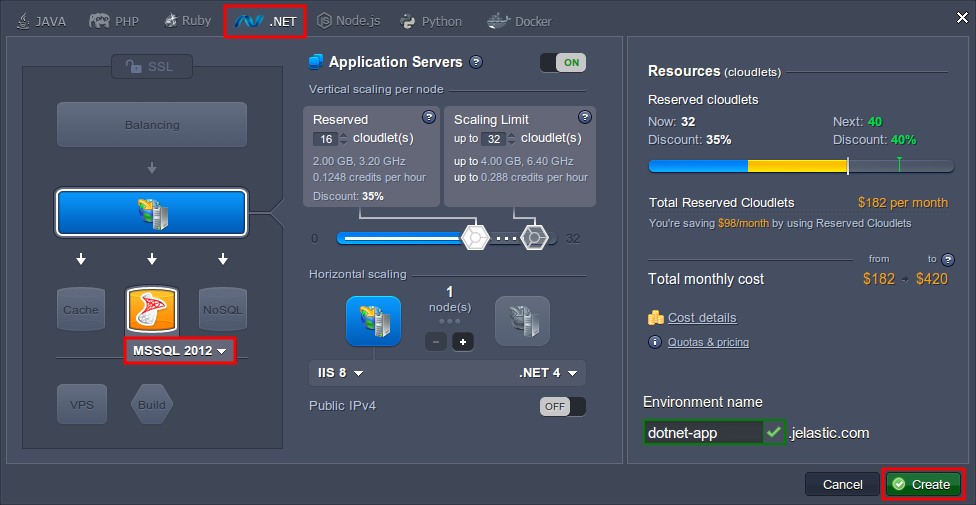Edit the Scaling Limit cloudlets field
The image size is (976, 505).
[493, 139]
